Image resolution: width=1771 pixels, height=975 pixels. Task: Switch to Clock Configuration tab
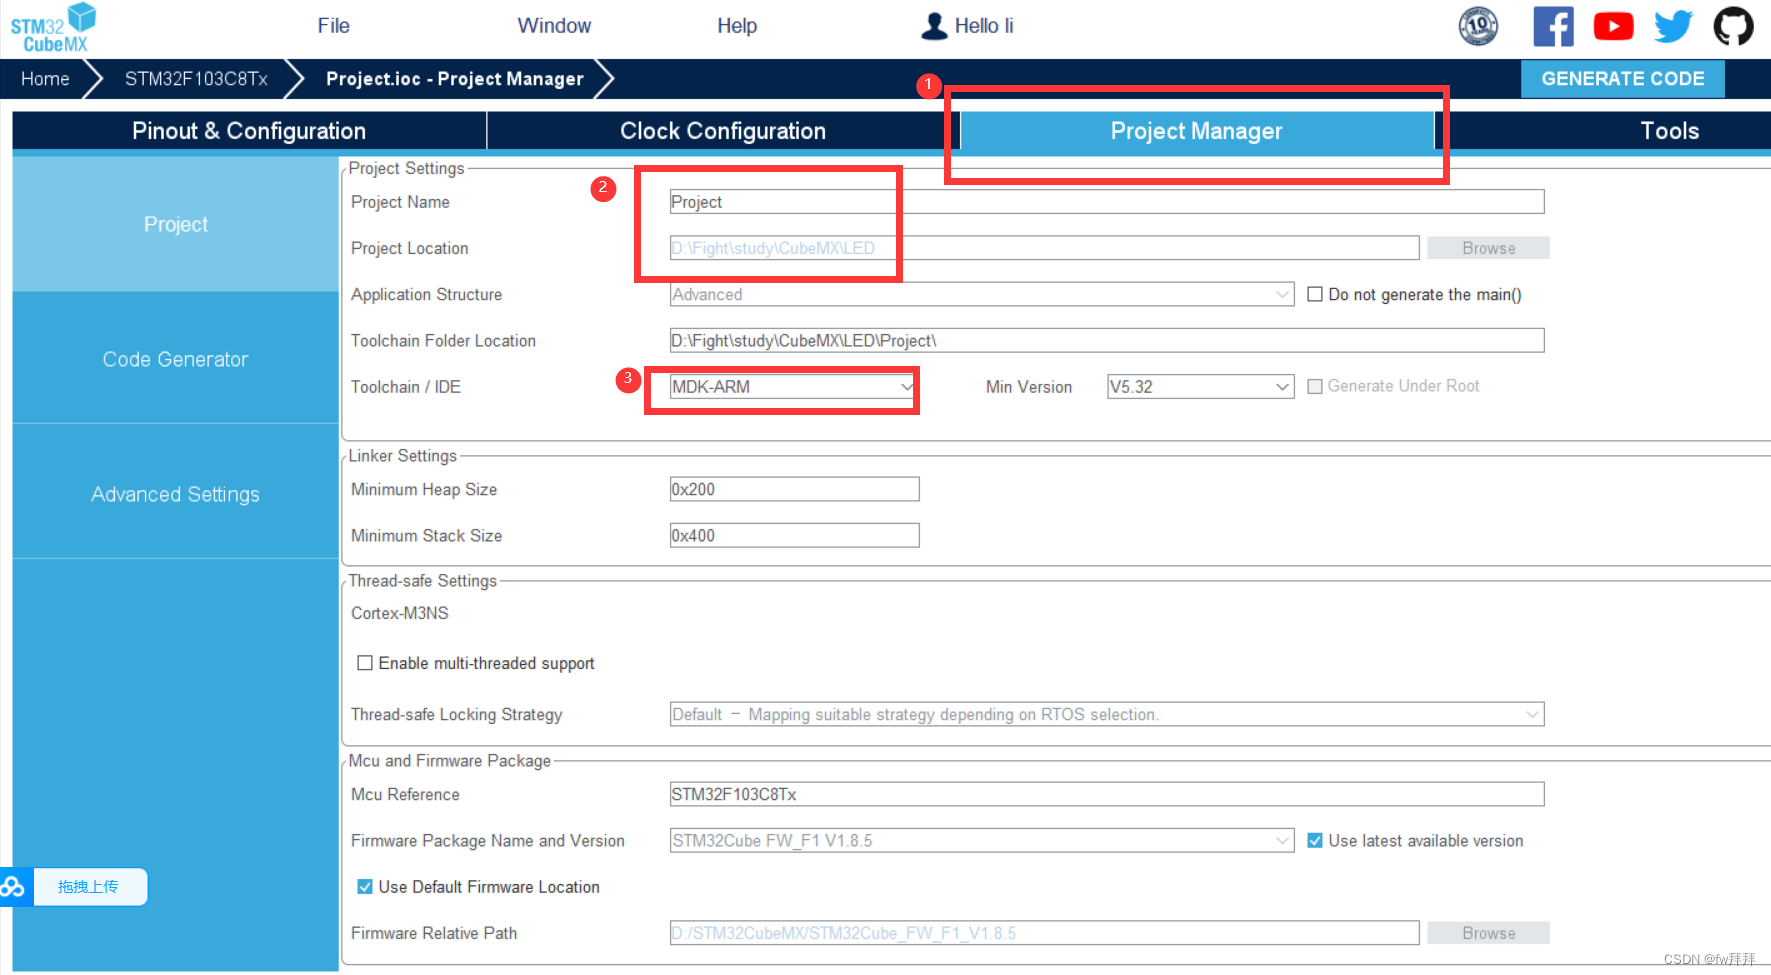coord(723,131)
